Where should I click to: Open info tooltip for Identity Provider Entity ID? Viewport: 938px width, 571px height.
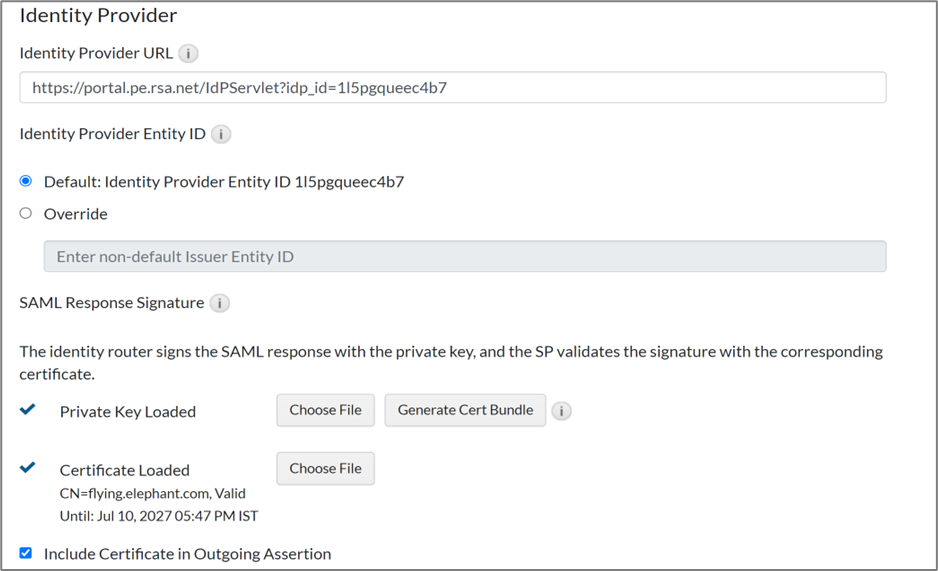pos(221,134)
